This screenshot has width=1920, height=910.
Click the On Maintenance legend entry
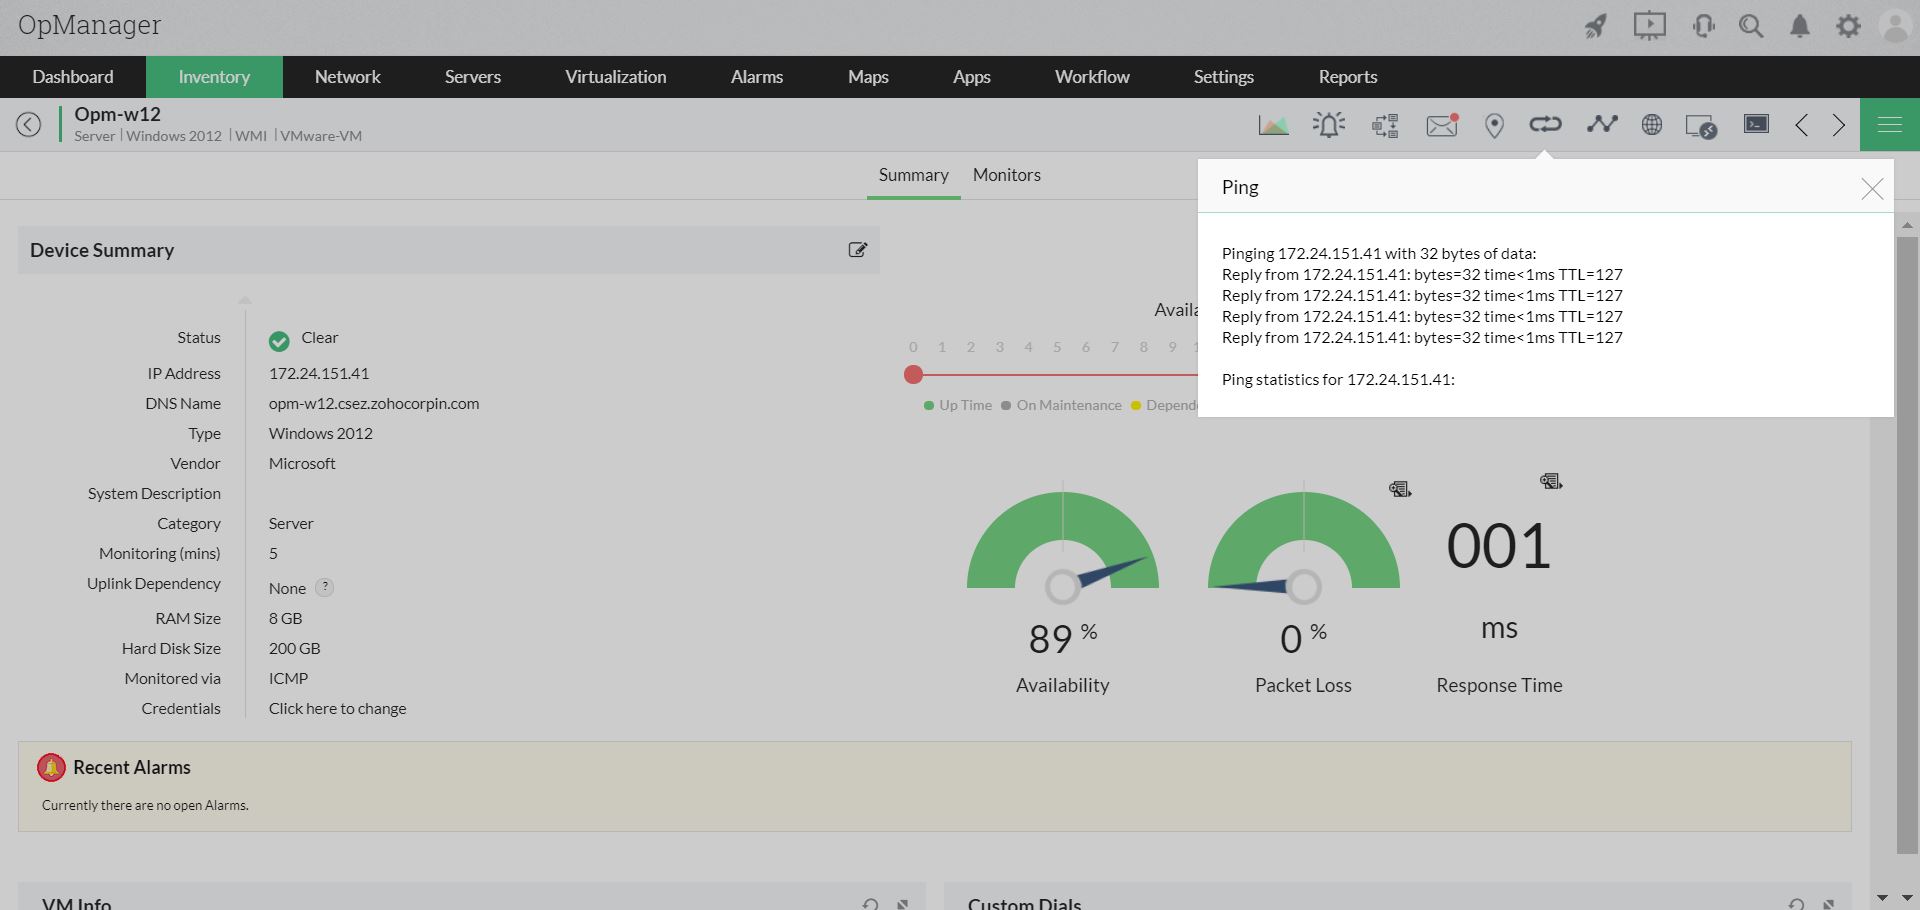pyautogui.click(x=1062, y=405)
